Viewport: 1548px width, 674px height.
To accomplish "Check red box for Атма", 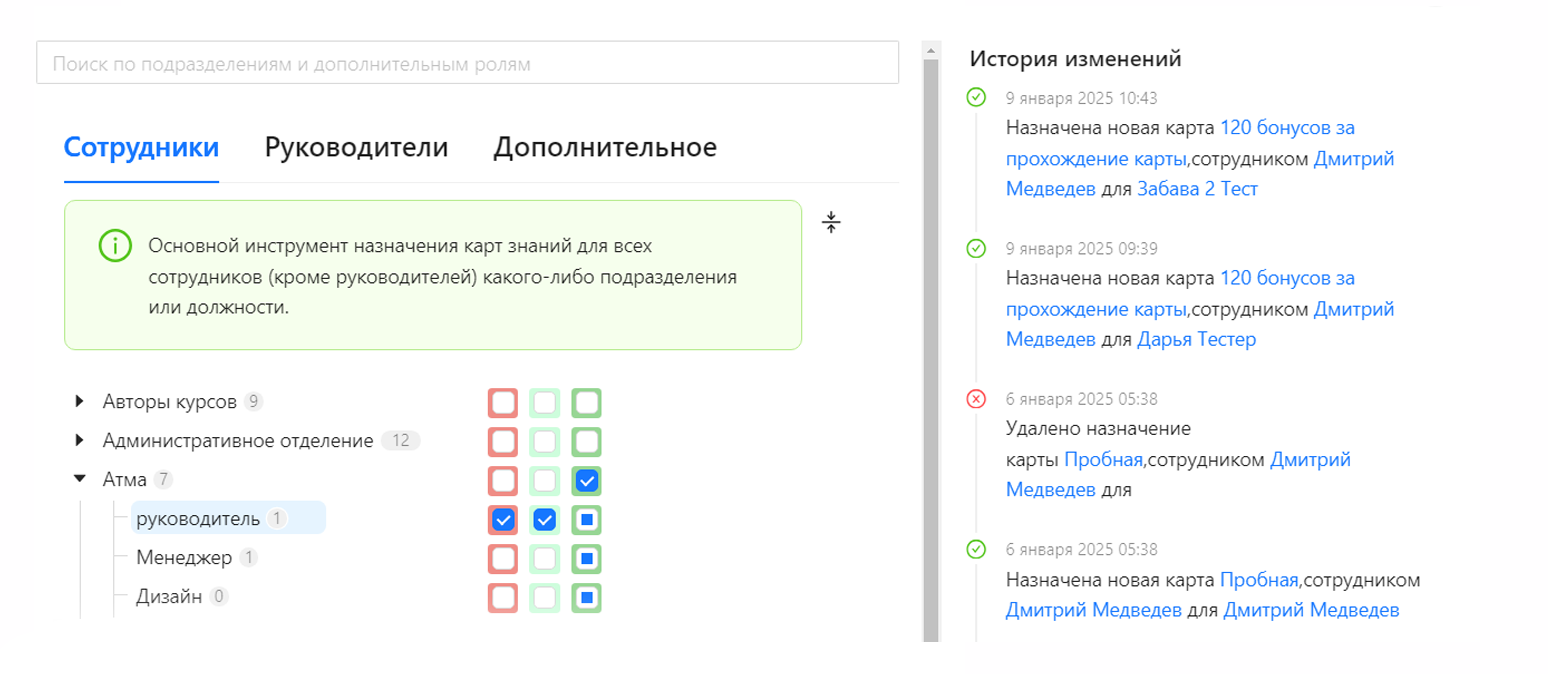I will 503,480.
